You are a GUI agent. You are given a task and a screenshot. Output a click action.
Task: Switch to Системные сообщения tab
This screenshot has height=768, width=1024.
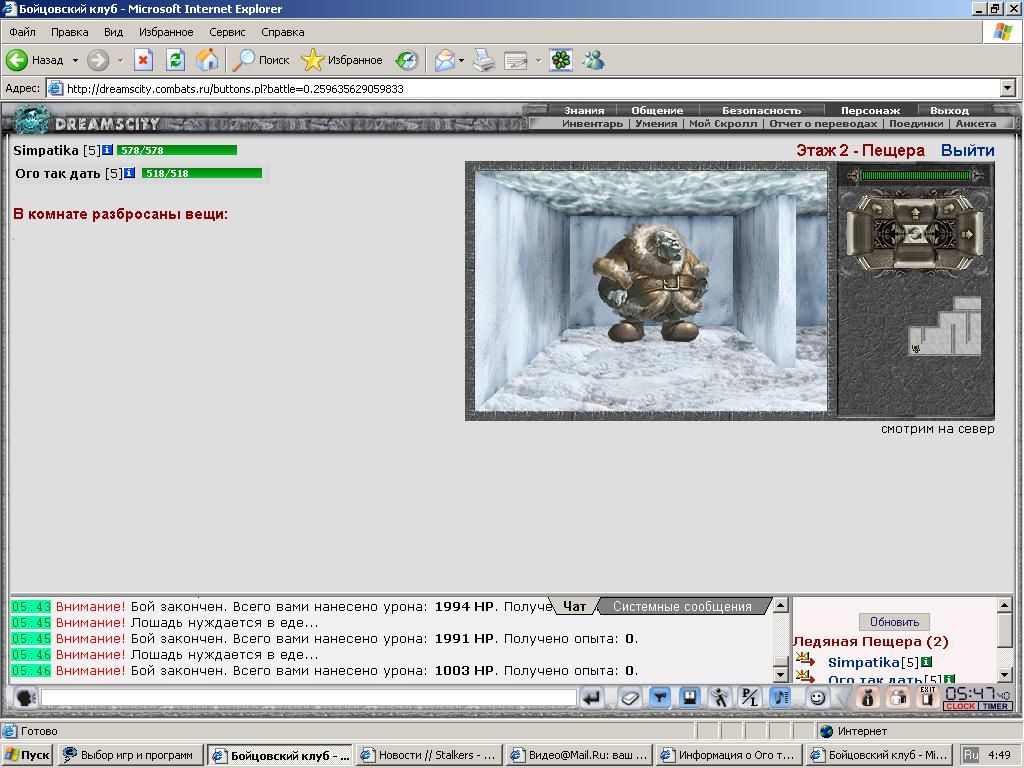(682, 606)
